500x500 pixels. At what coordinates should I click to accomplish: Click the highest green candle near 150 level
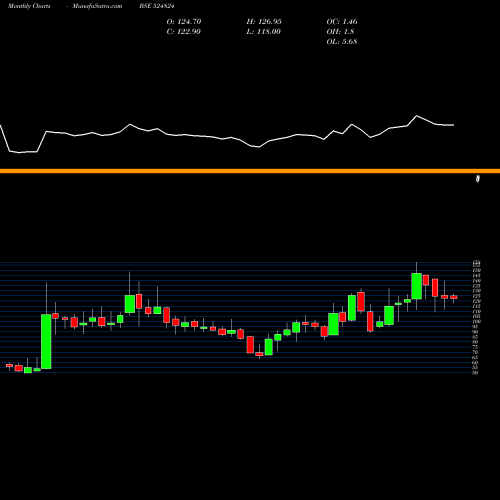[417, 286]
